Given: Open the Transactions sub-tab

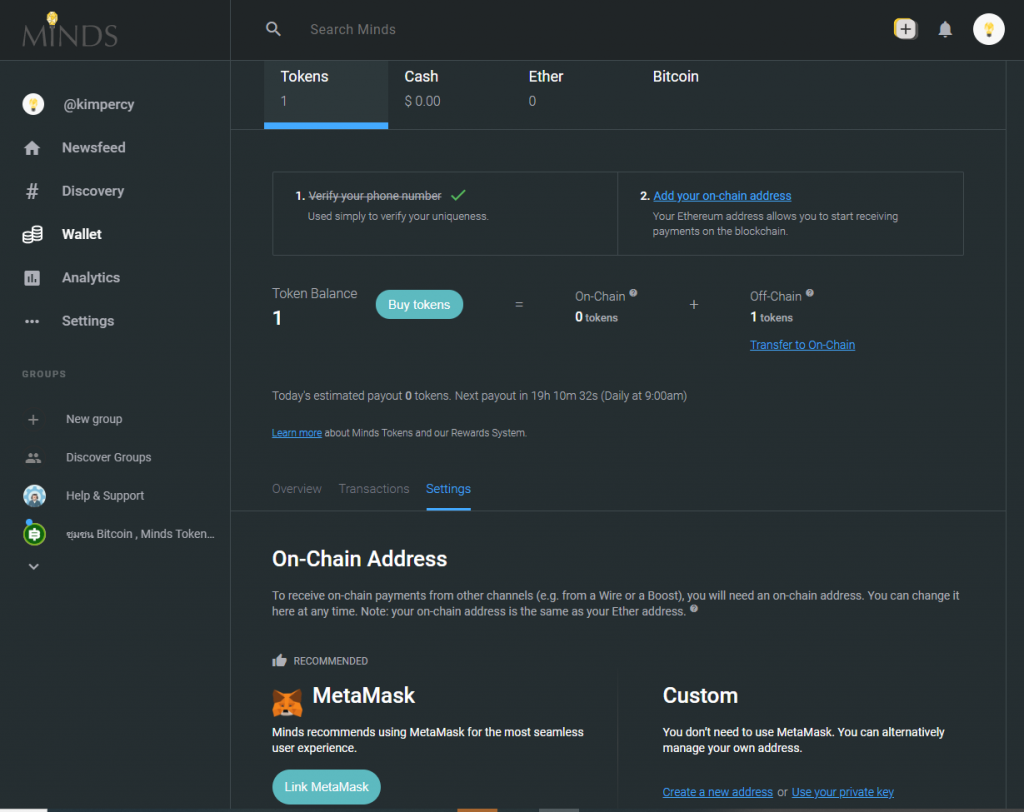Looking at the screenshot, I should [x=374, y=489].
